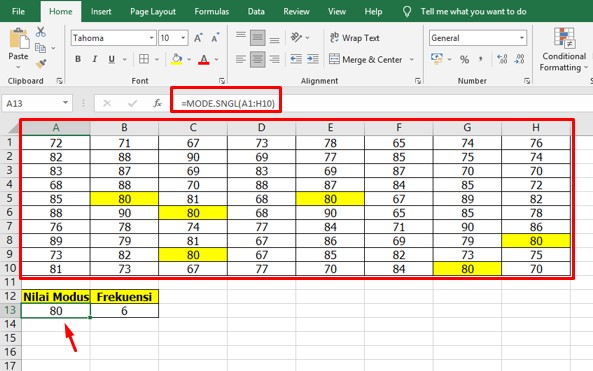The width and height of the screenshot is (593, 371).
Task: Select cell B13 containing 6
Action: pyautogui.click(x=124, y=311)
